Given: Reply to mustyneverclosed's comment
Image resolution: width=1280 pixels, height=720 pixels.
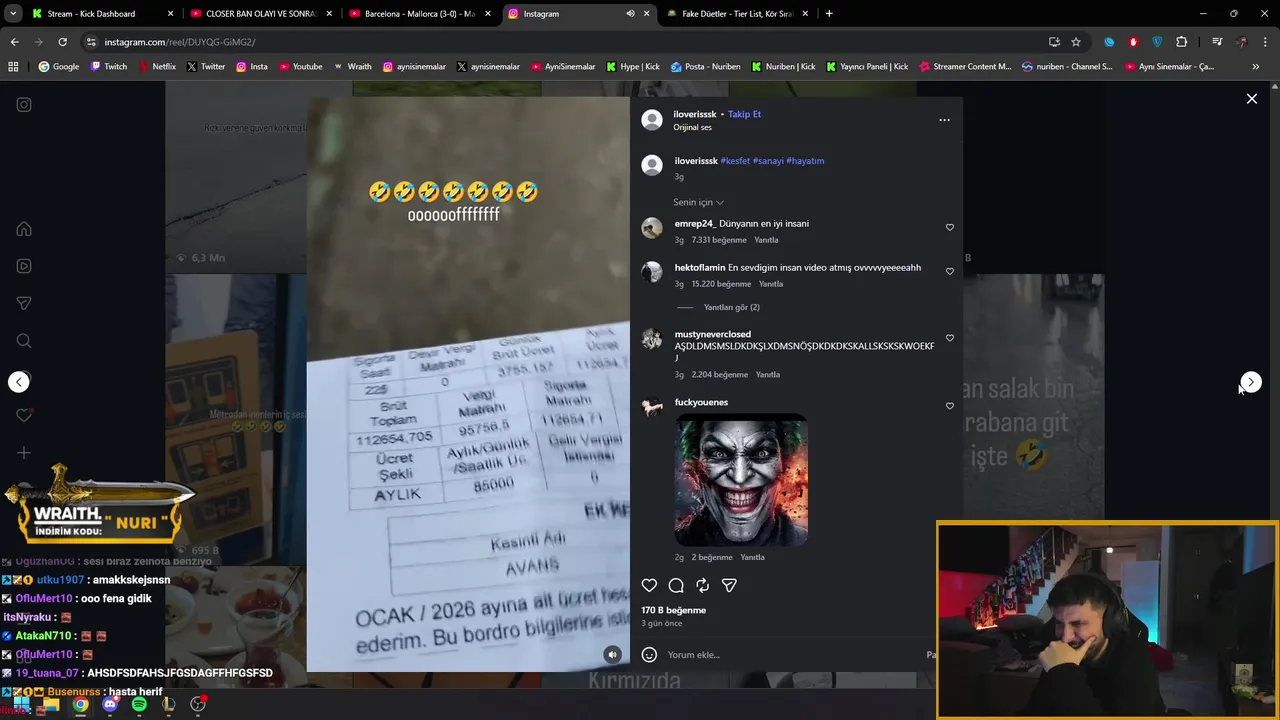Looking at the screenshot, I should [768, 375].
